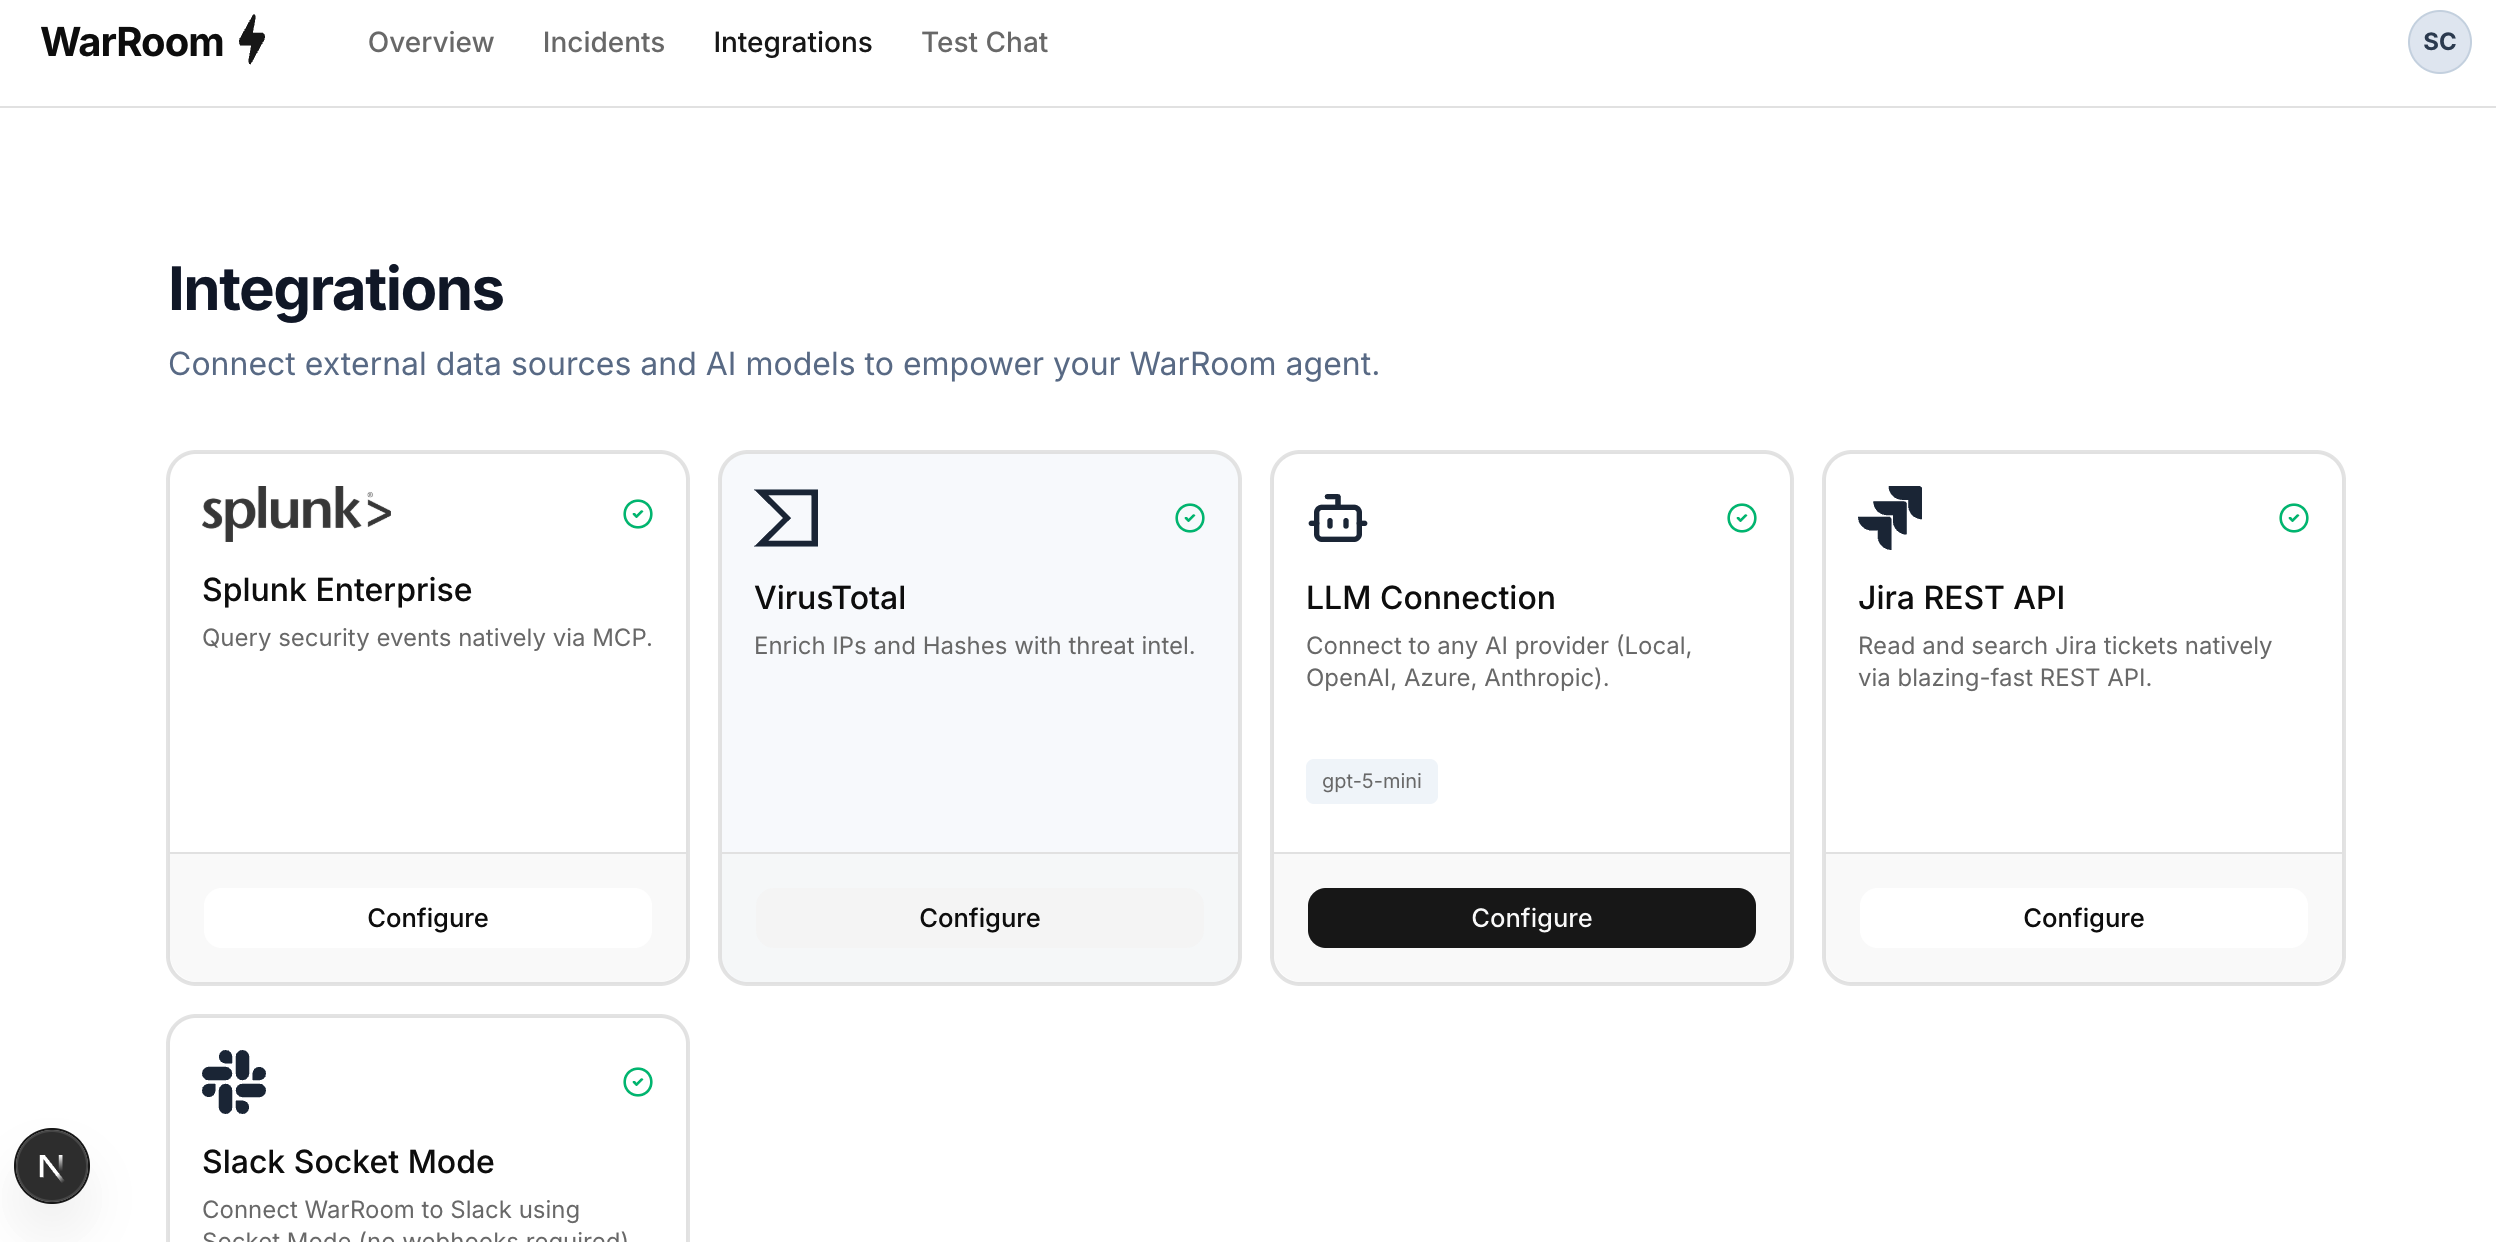This screenshot has height=1242, width=2496.
Task: Click the SC user avatar
Action: pyautogui.click(x=2439, y=42)
